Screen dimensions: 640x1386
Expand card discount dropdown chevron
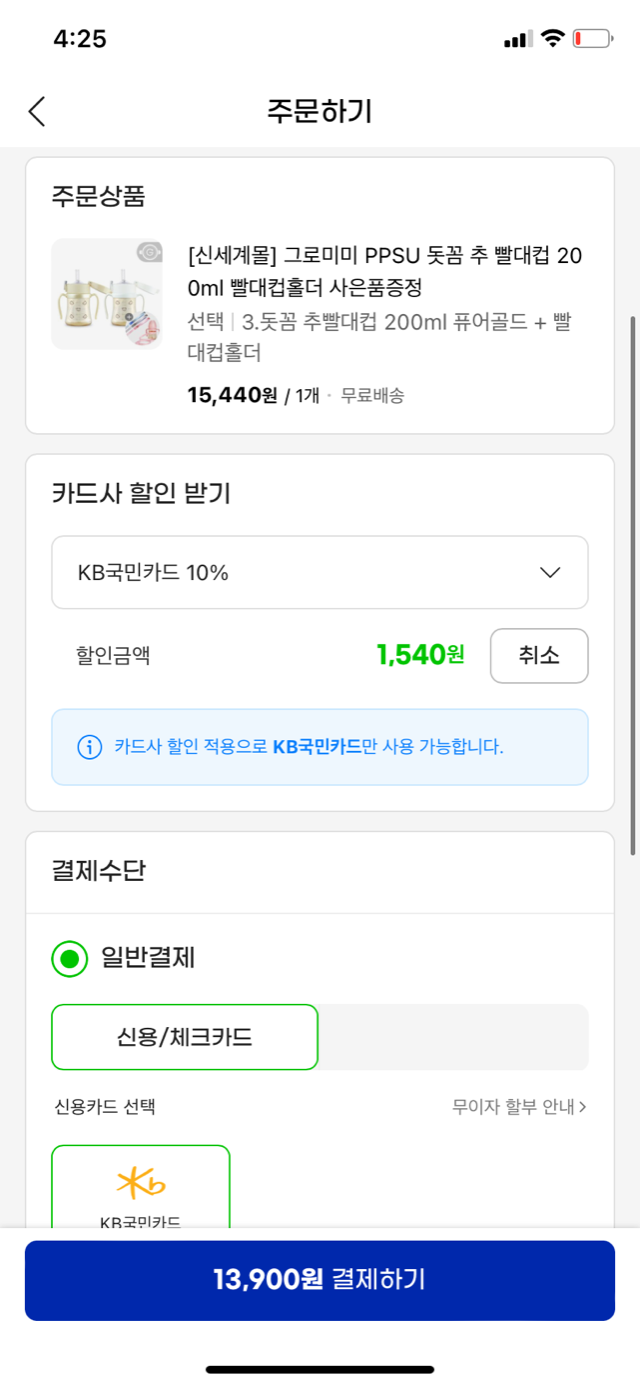click(x=550, y=573)
